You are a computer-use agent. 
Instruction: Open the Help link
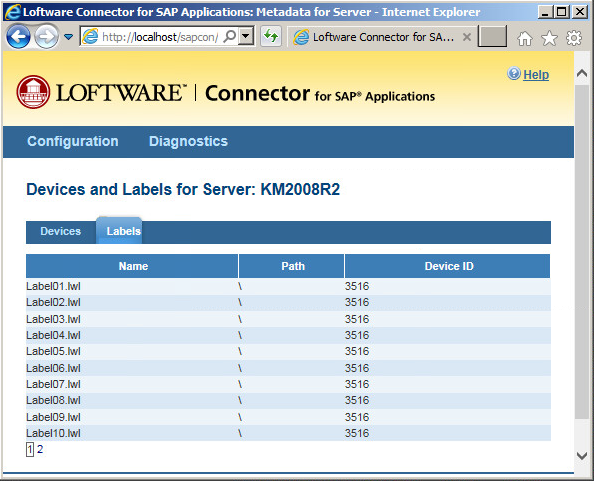(536, 75)
